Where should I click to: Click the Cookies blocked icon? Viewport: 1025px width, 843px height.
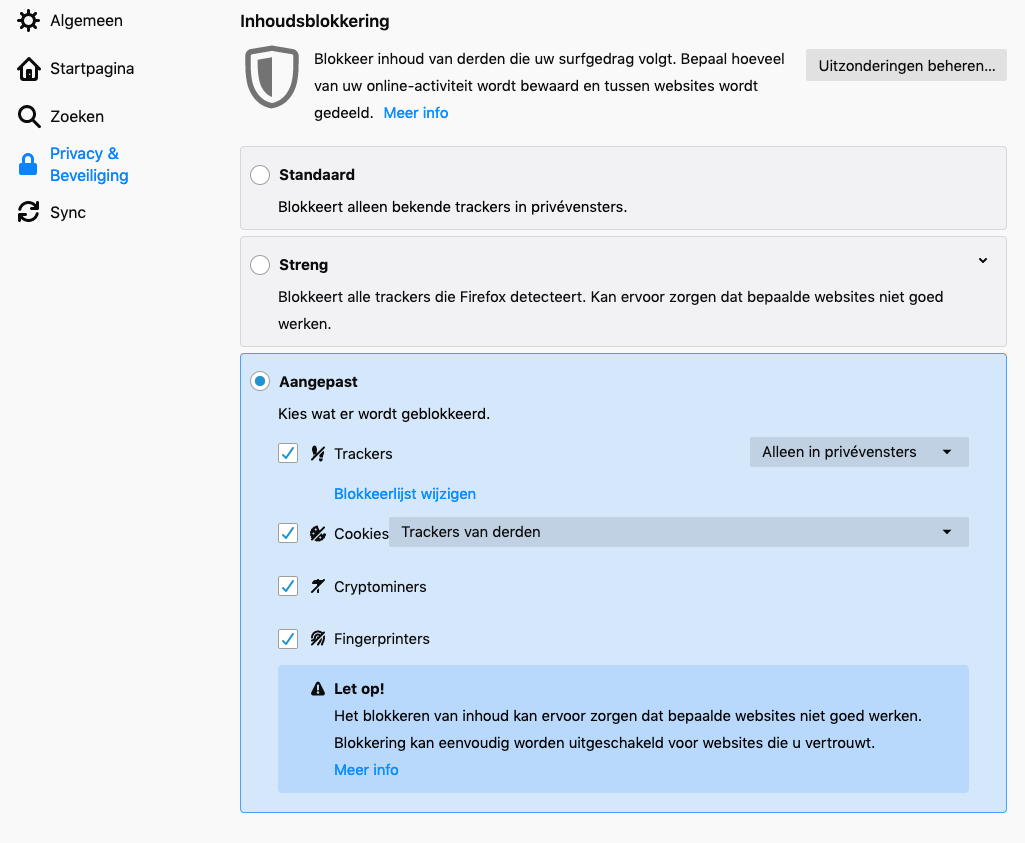click(318, 533)
